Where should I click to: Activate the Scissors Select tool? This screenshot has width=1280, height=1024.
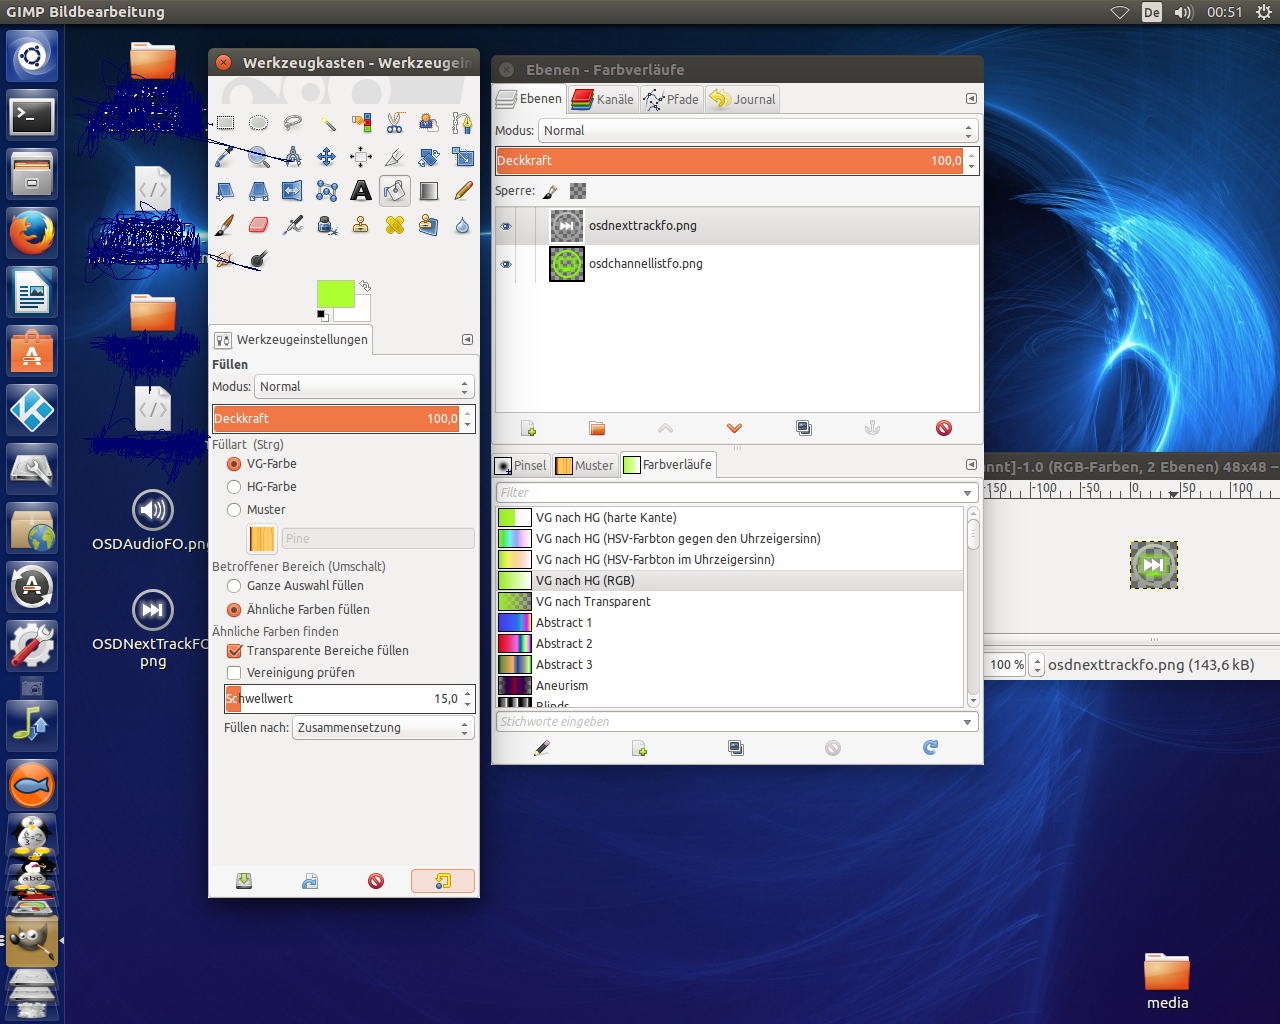tap(395, 123)
